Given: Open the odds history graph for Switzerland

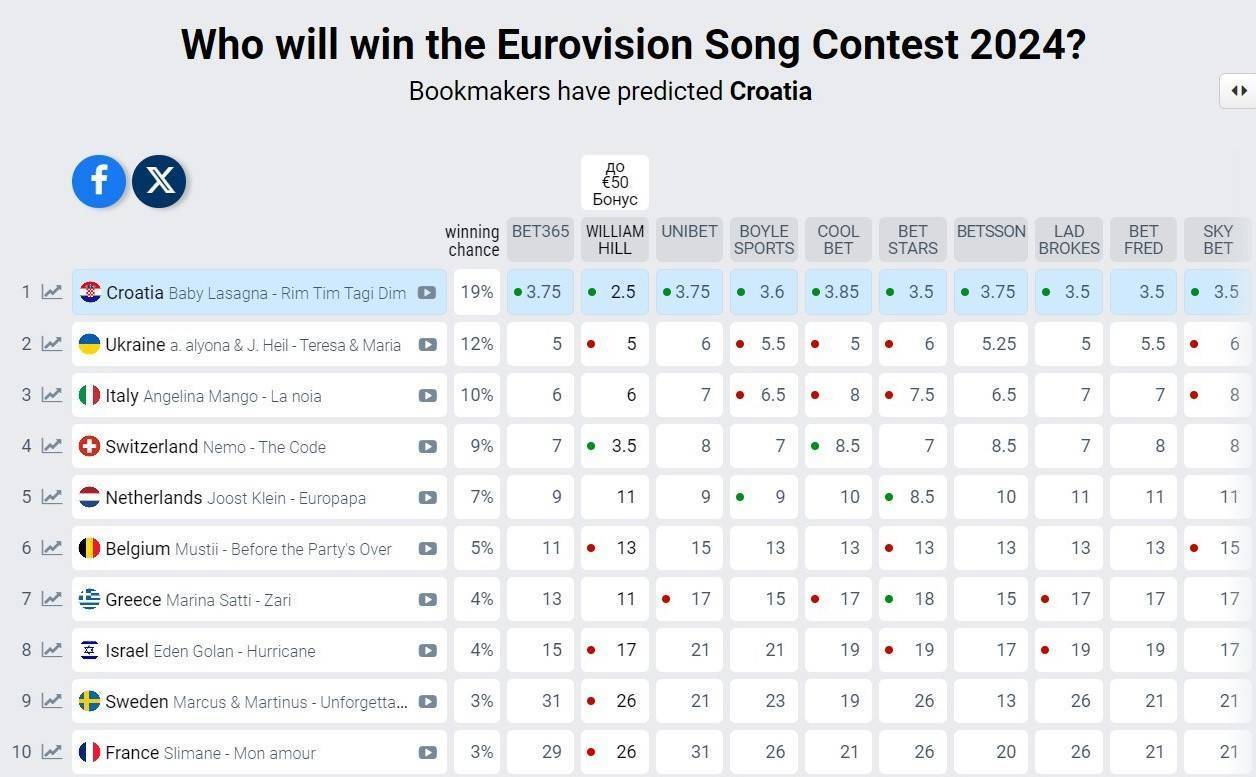Looking at the screenshot, I should 52,446.
